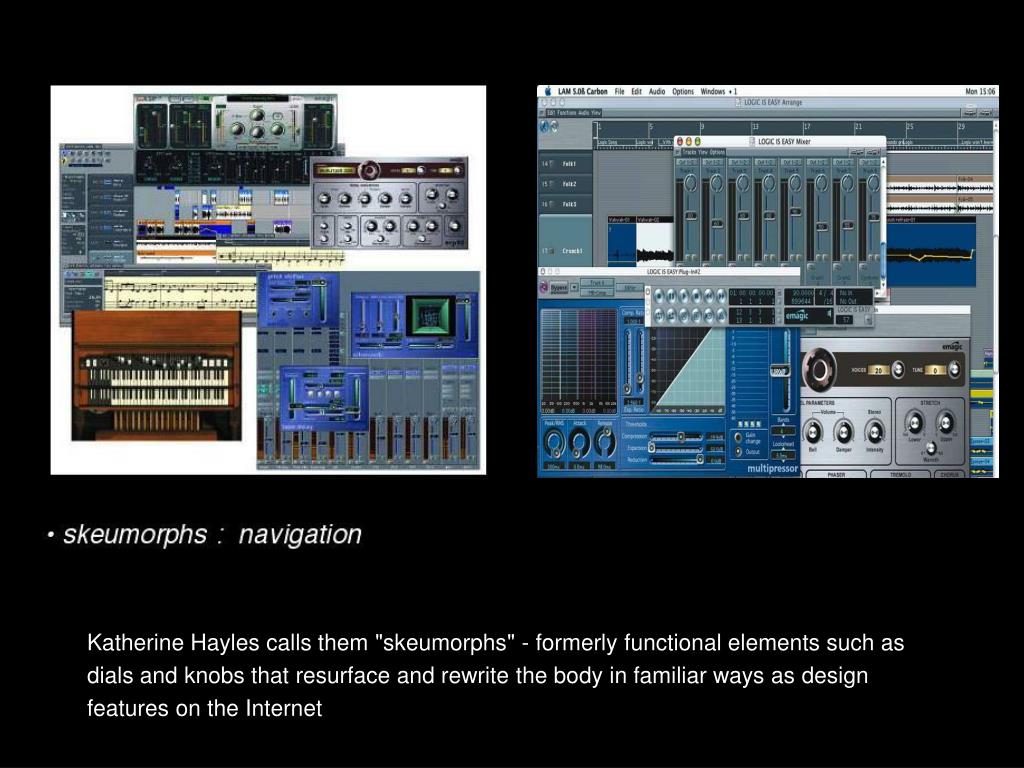Click the first channel pan knob in Mixer

(x=688, y=184)
